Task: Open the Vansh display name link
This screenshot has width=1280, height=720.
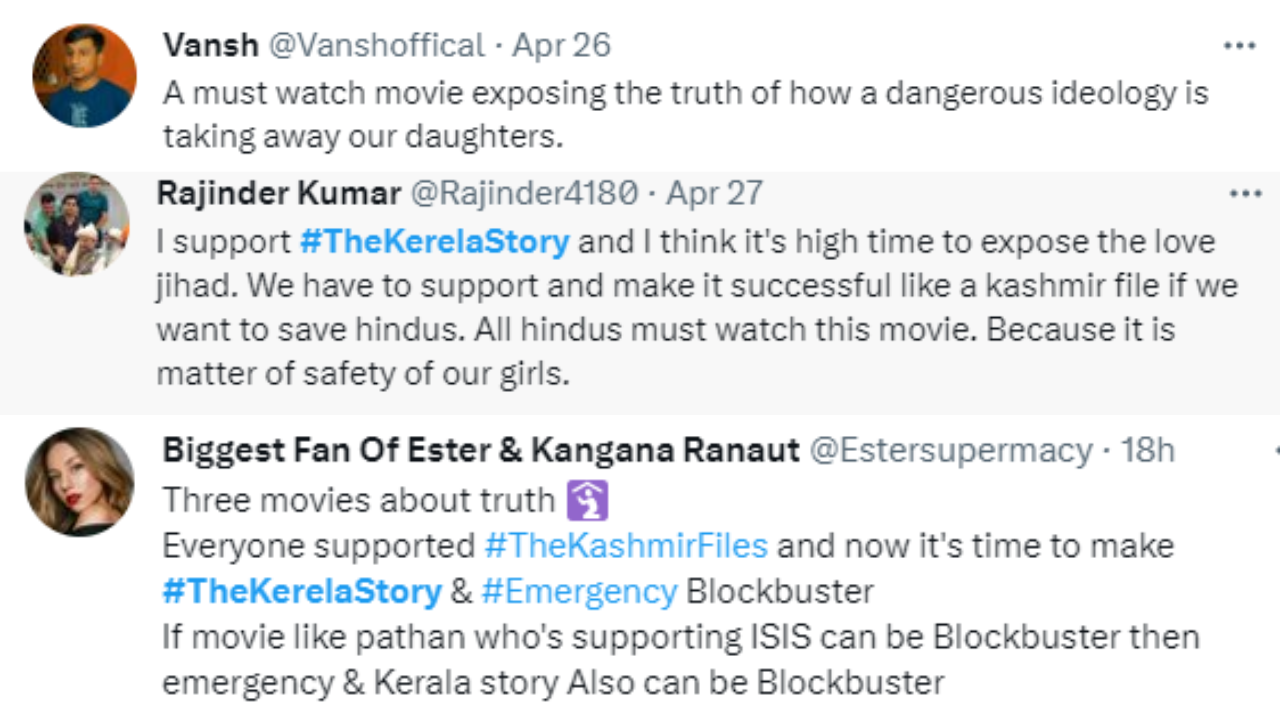Action: [x=210, y=46]
